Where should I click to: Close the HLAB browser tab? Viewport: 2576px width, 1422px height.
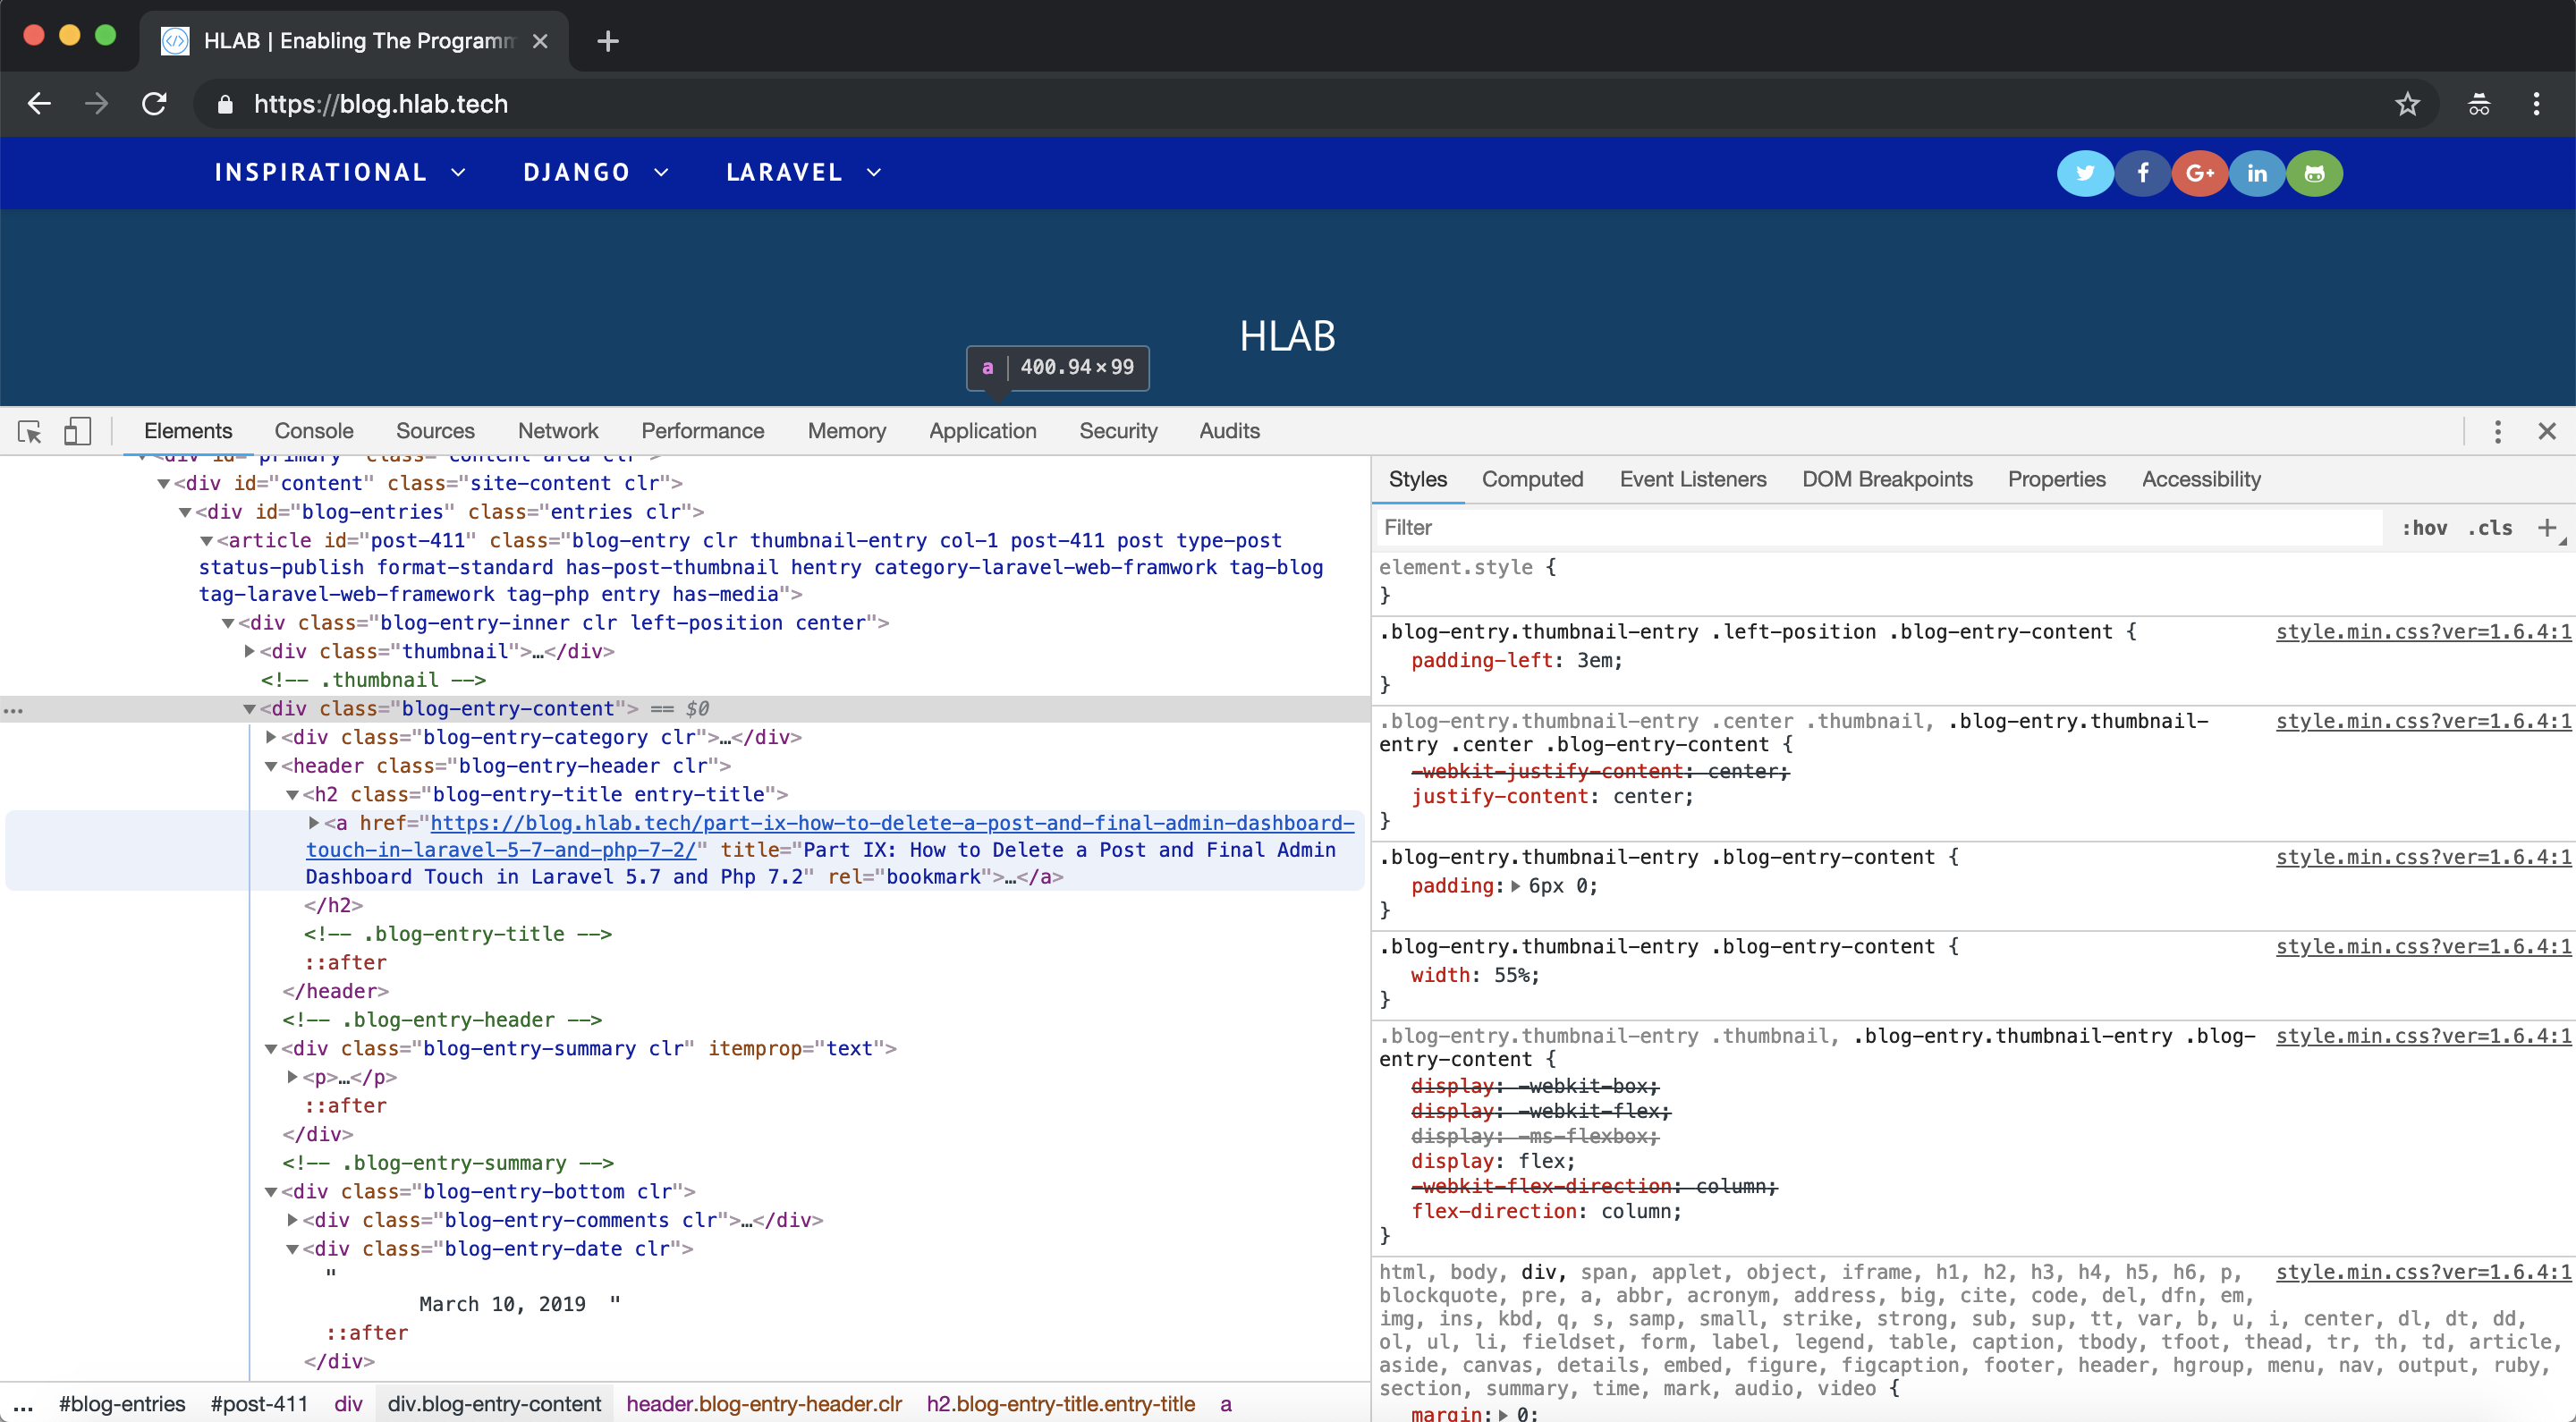tap(540, 41)
